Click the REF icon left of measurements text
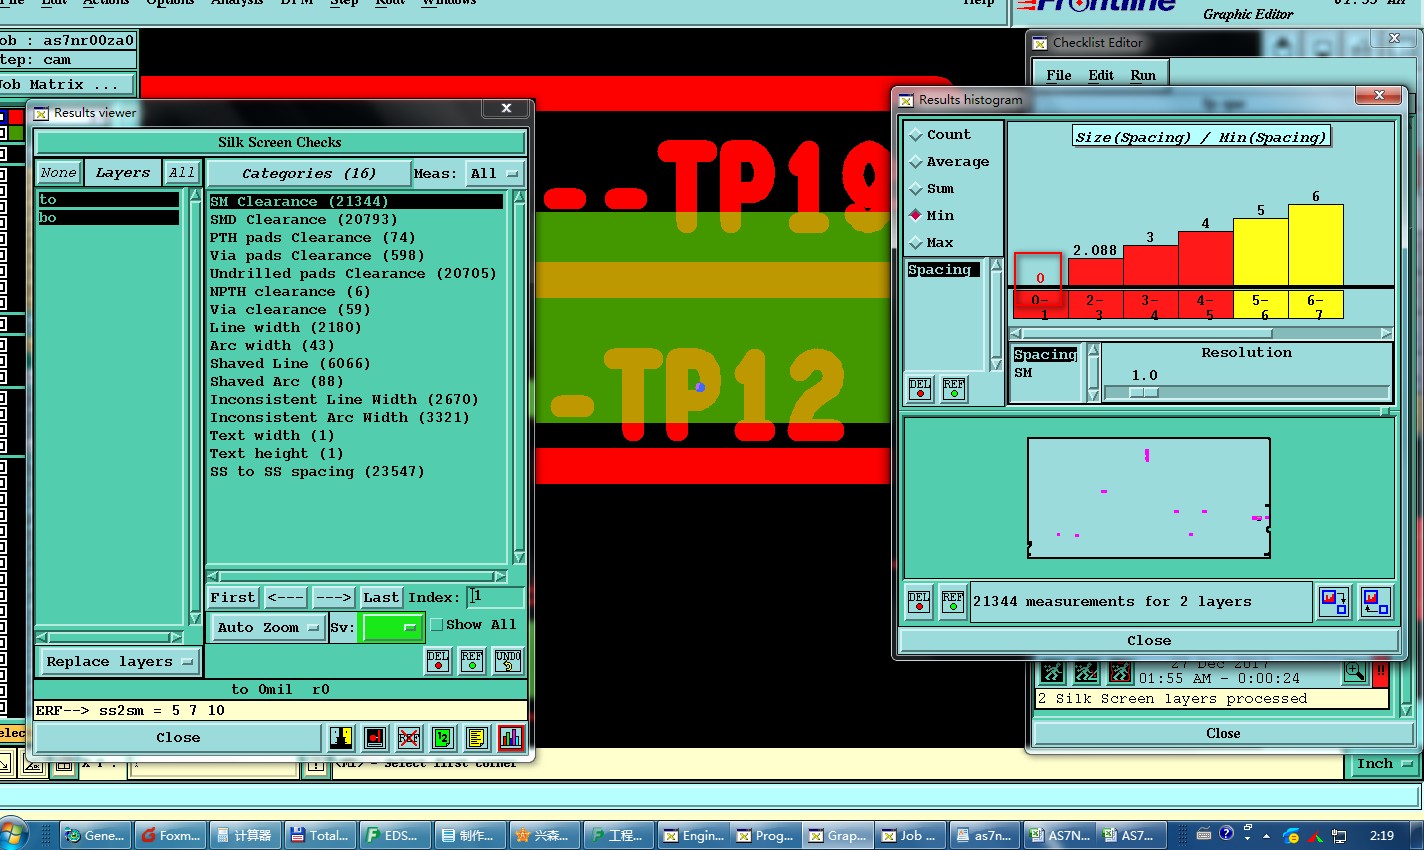 coord(953,601)
